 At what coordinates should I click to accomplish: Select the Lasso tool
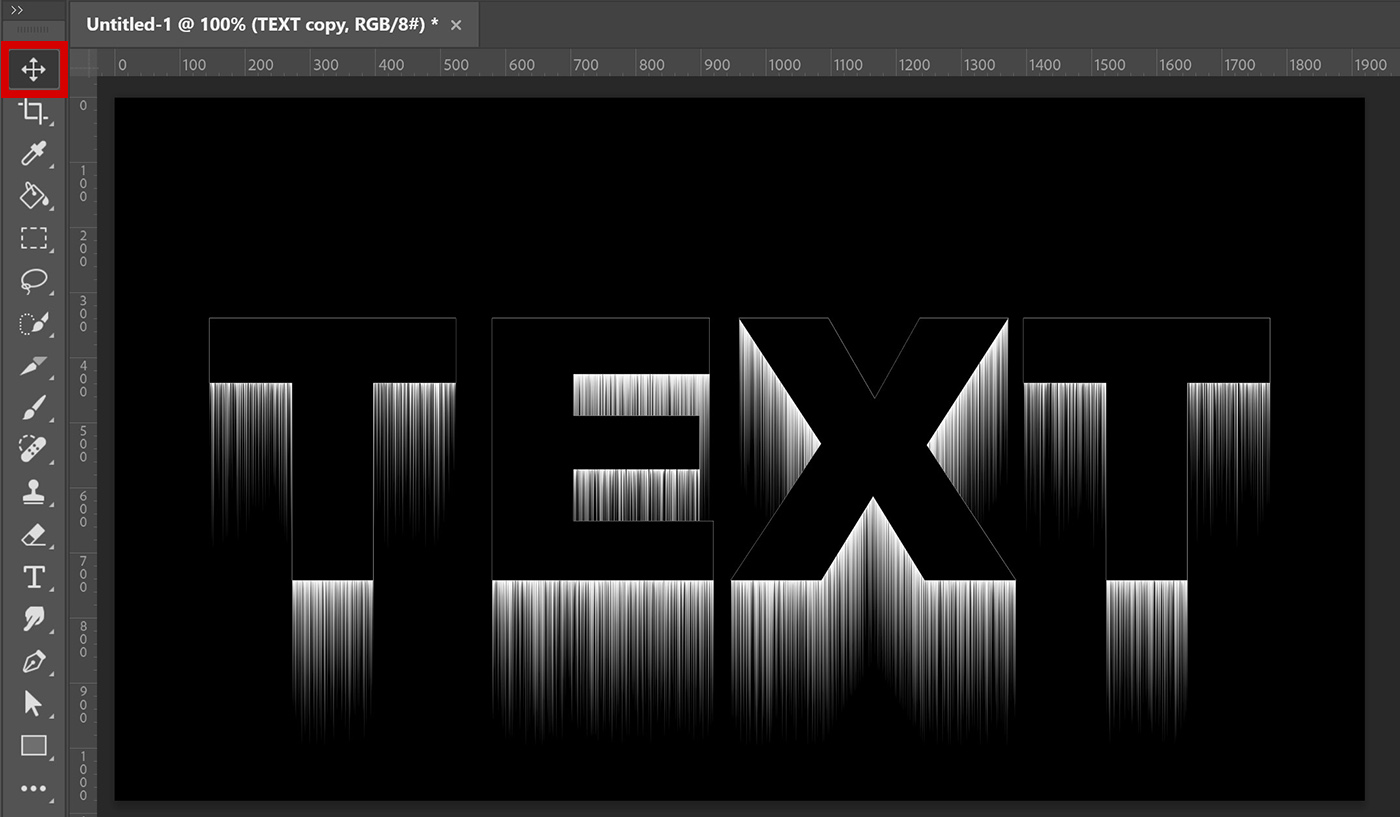click(x=33, y=282)
